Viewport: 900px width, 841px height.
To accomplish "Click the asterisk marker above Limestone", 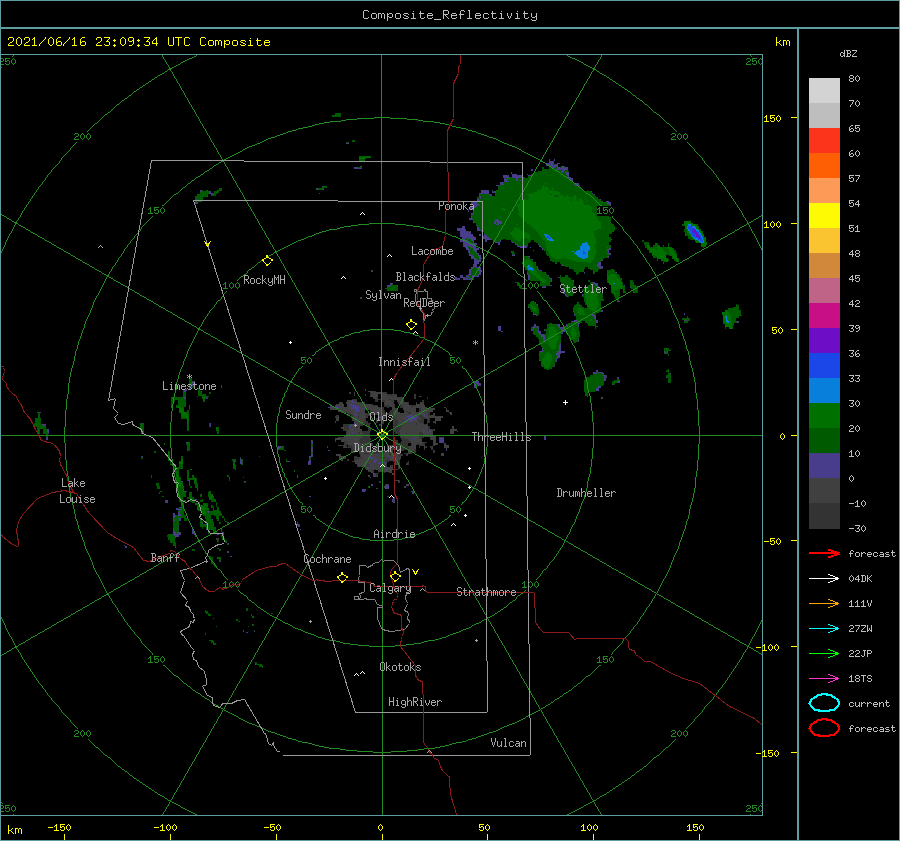I will click(x=189, y=377).
